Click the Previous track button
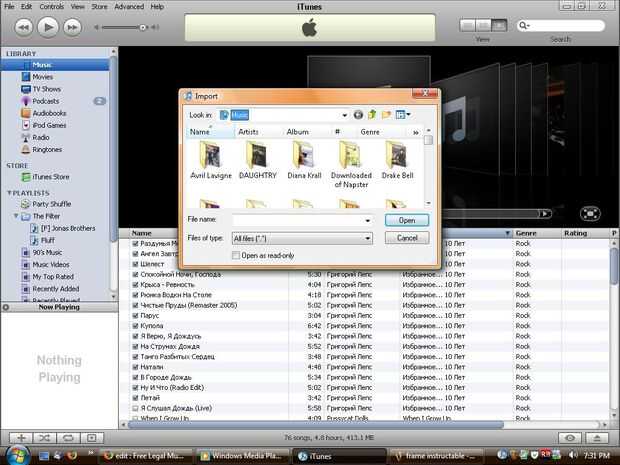The image size is (620, 465). pos(23,27)
